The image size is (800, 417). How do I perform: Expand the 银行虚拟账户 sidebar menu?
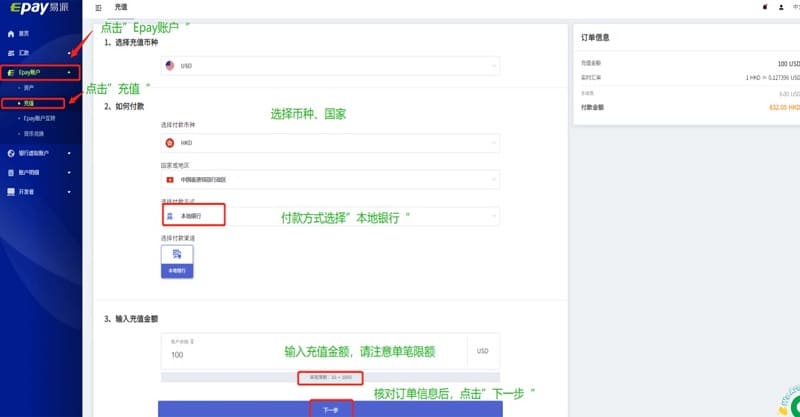click(40, 153)
